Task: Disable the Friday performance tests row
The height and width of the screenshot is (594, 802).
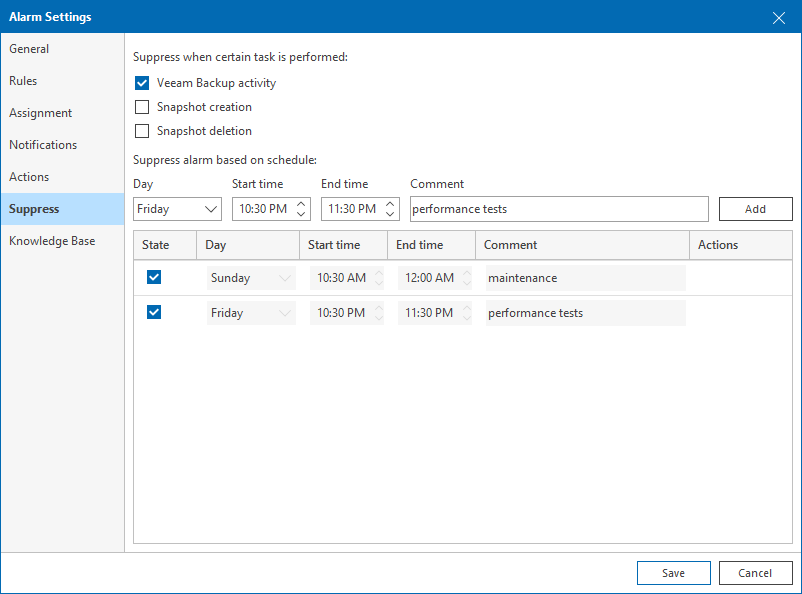Action: pyautogui.click(x=154, y=312)
